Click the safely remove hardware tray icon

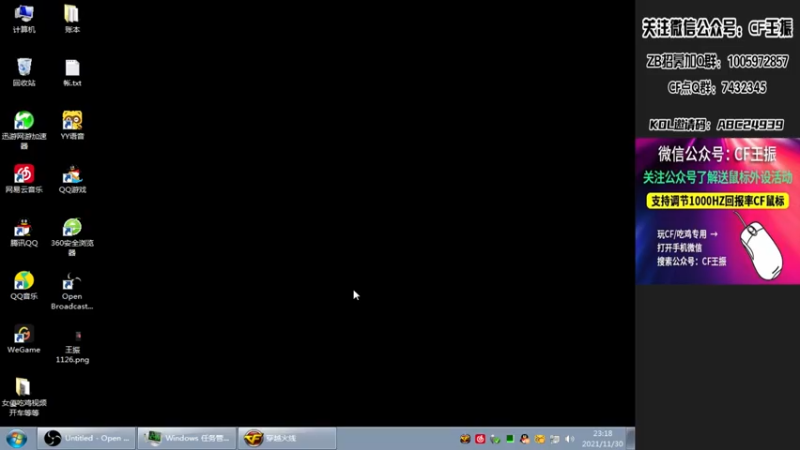[495, 439]
